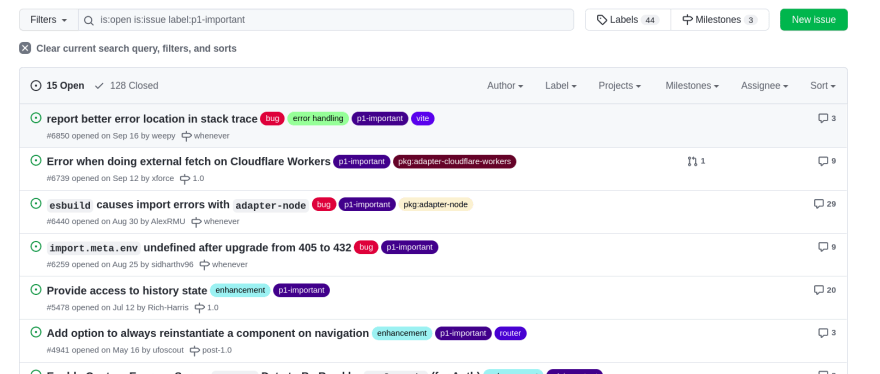Open issue 'esbuild causes import errors with adapter-node'
The width and height of the screenshot is (880, 374).
coord(177,205)
